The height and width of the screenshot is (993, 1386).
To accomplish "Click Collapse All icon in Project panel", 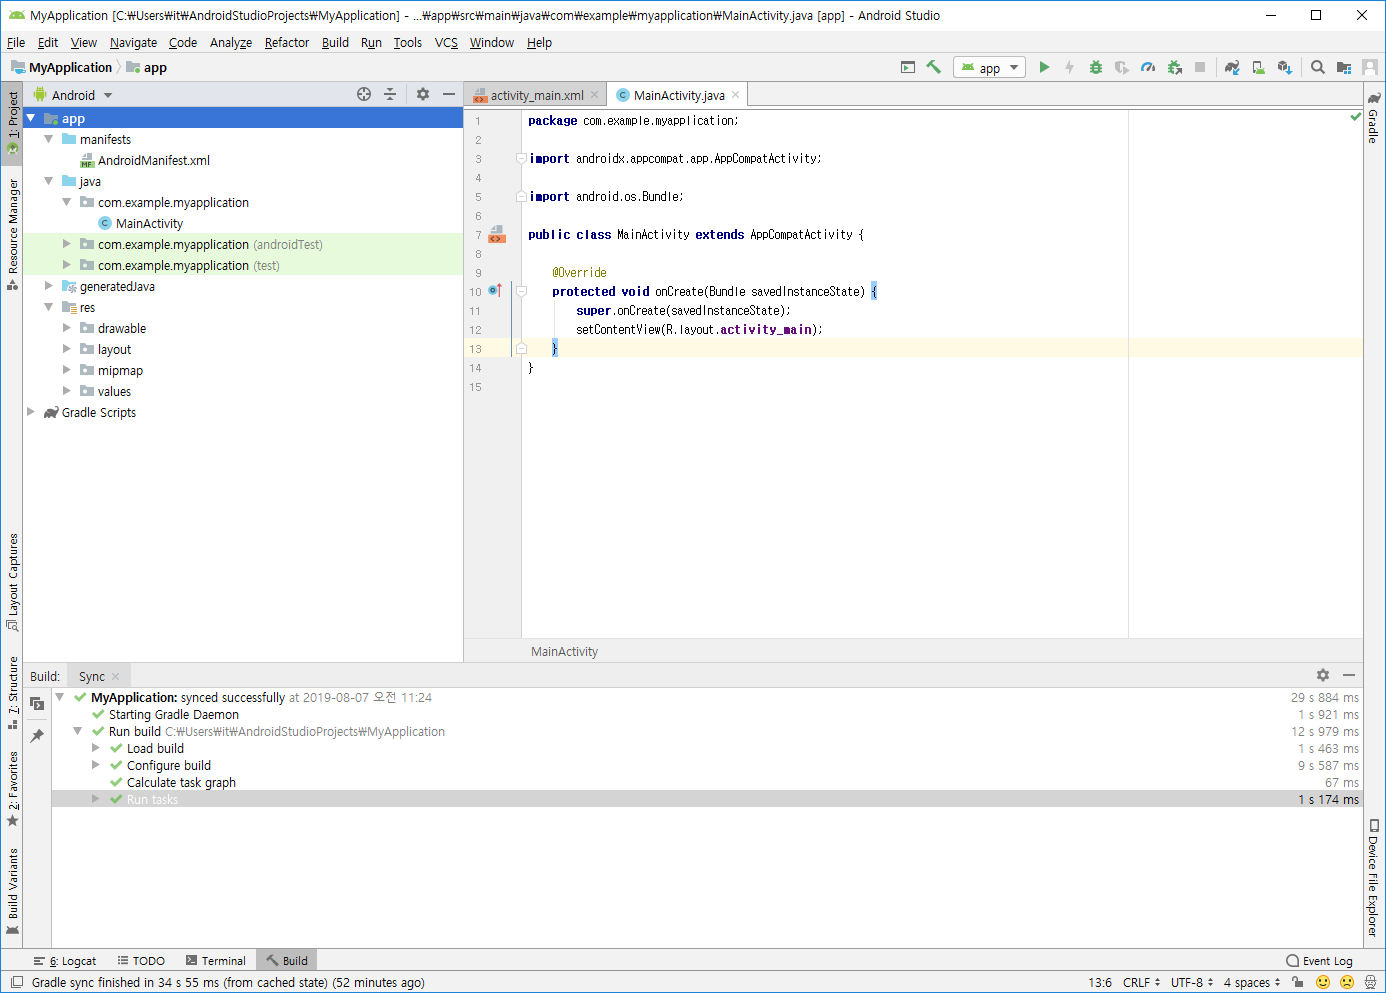I will [390, 94].
